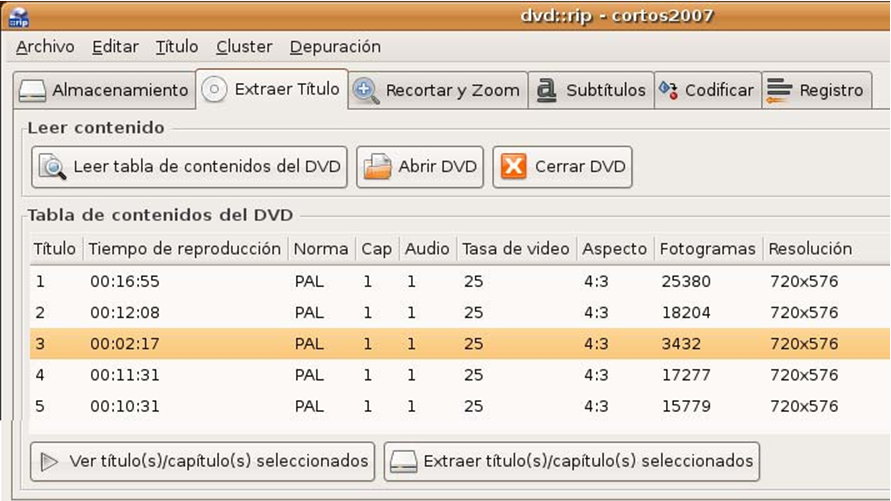Open the Editar menu
Image resolution: width=891 pixels, height=501 pixels.
coord(115,47)
